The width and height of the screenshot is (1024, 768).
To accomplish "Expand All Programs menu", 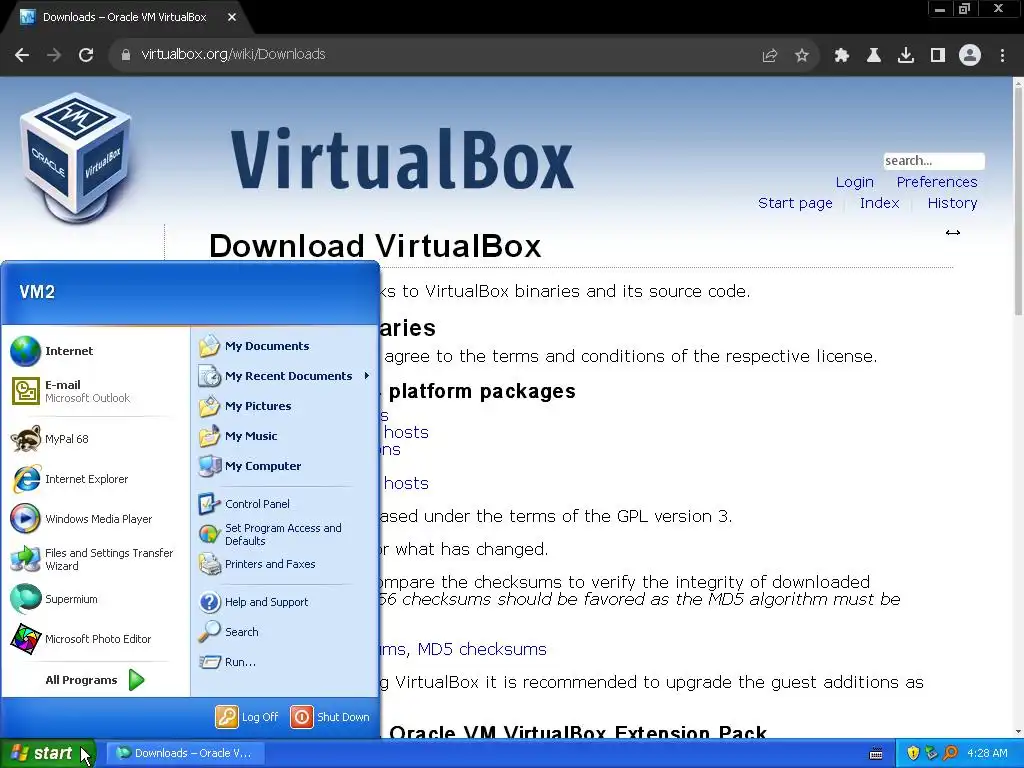I will pyautogui.click(x=95, y=680).
